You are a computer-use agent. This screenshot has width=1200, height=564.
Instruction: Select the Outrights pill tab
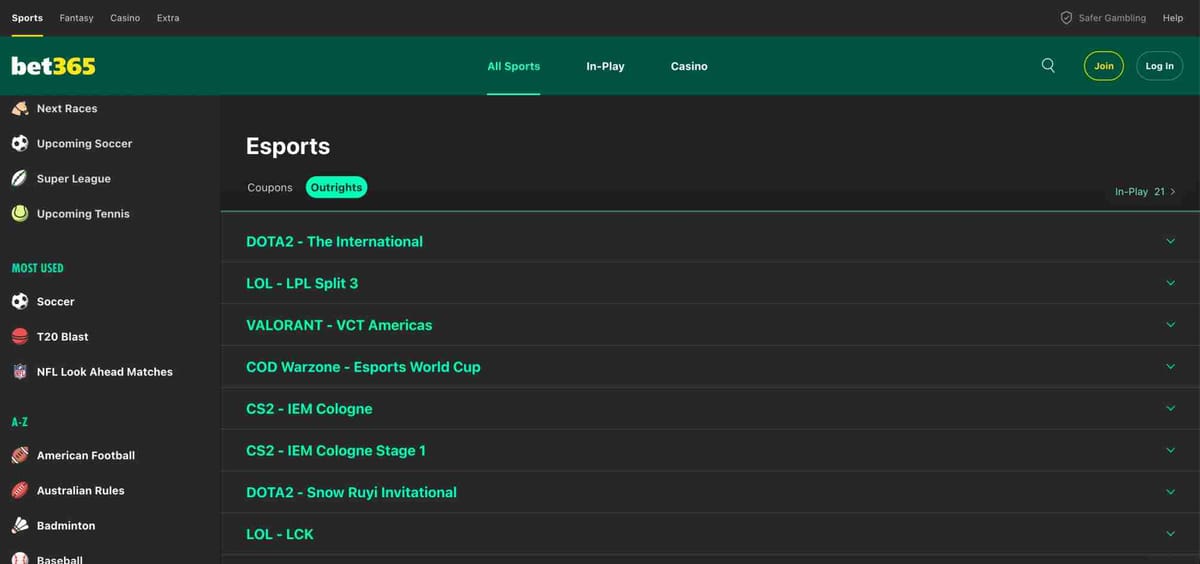[x=336, y=187]
